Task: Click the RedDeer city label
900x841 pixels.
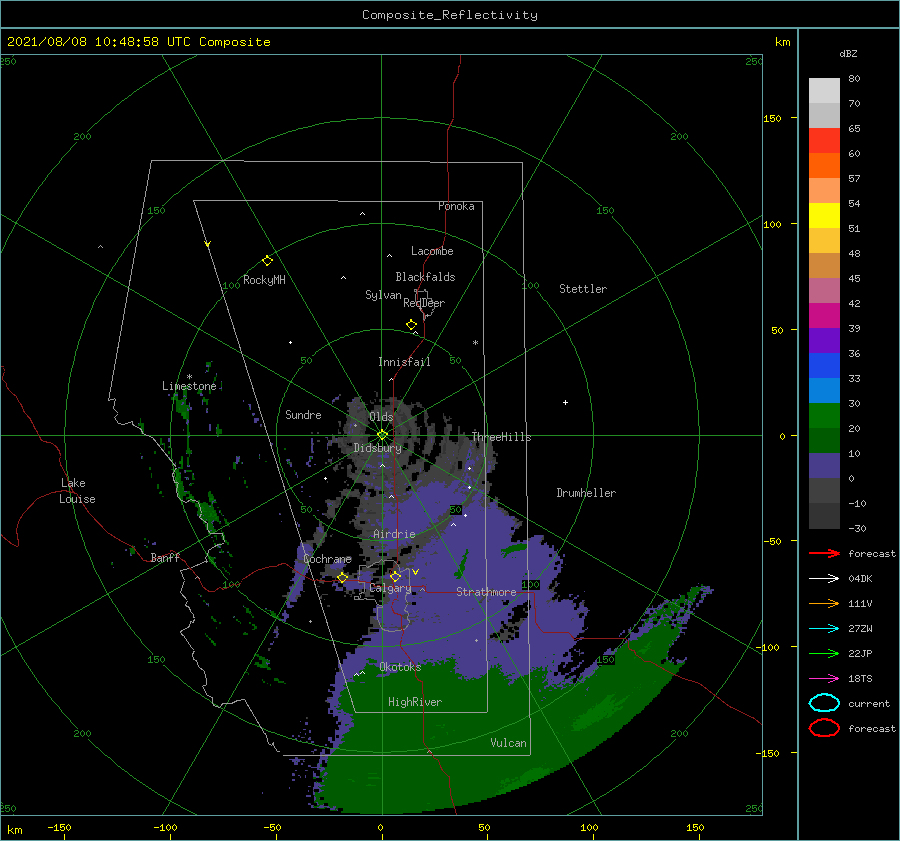Action: [424, 303]
